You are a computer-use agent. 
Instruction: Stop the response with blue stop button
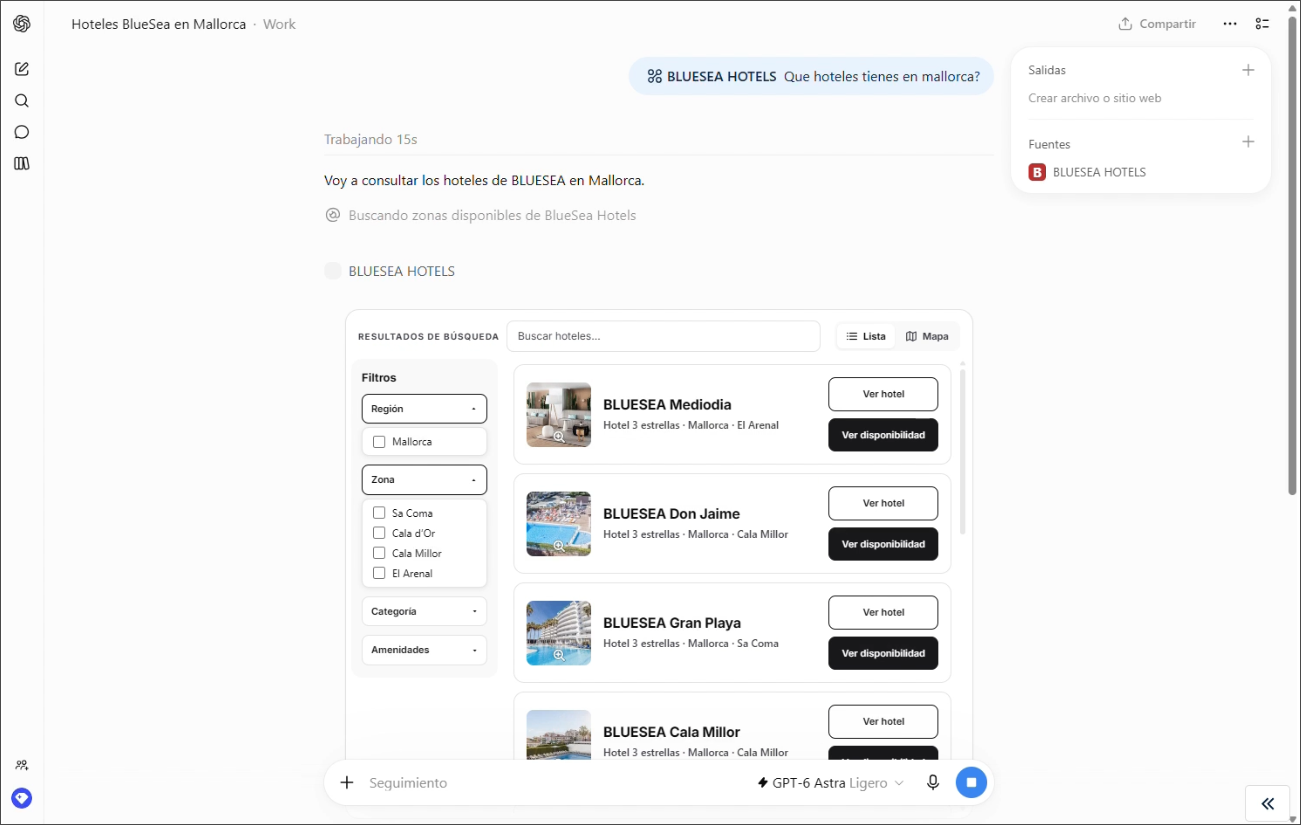tap(971, 782)
